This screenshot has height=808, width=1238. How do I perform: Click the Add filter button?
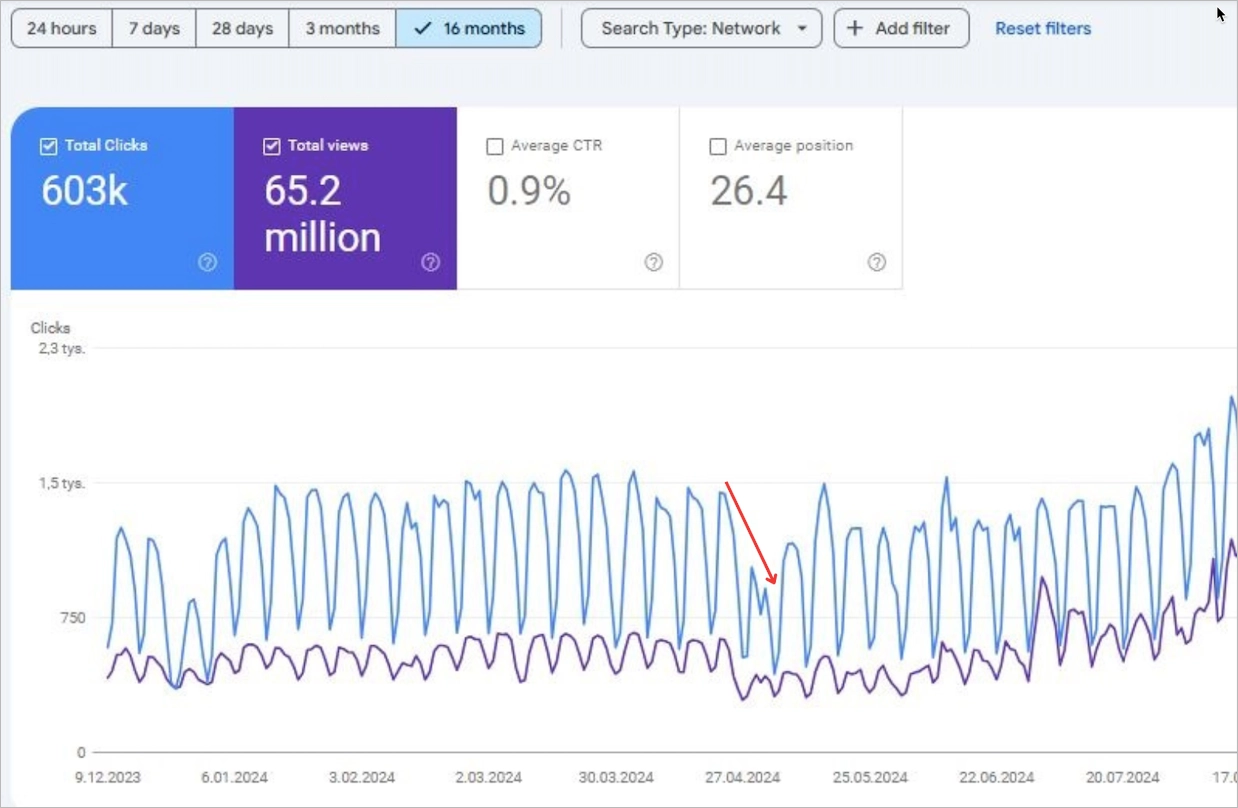point(901,28)
